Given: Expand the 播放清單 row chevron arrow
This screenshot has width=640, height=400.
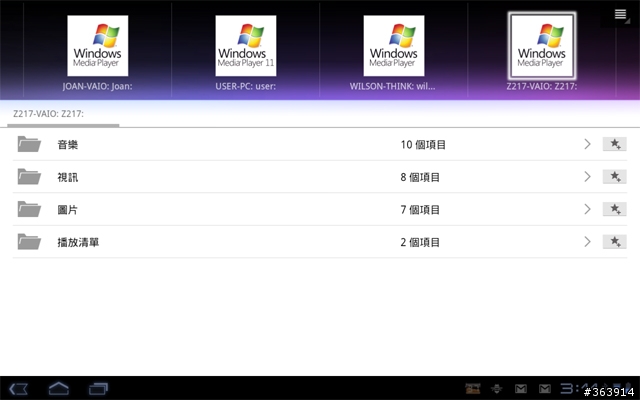Looking at the screenshot, I should [587, 242].
